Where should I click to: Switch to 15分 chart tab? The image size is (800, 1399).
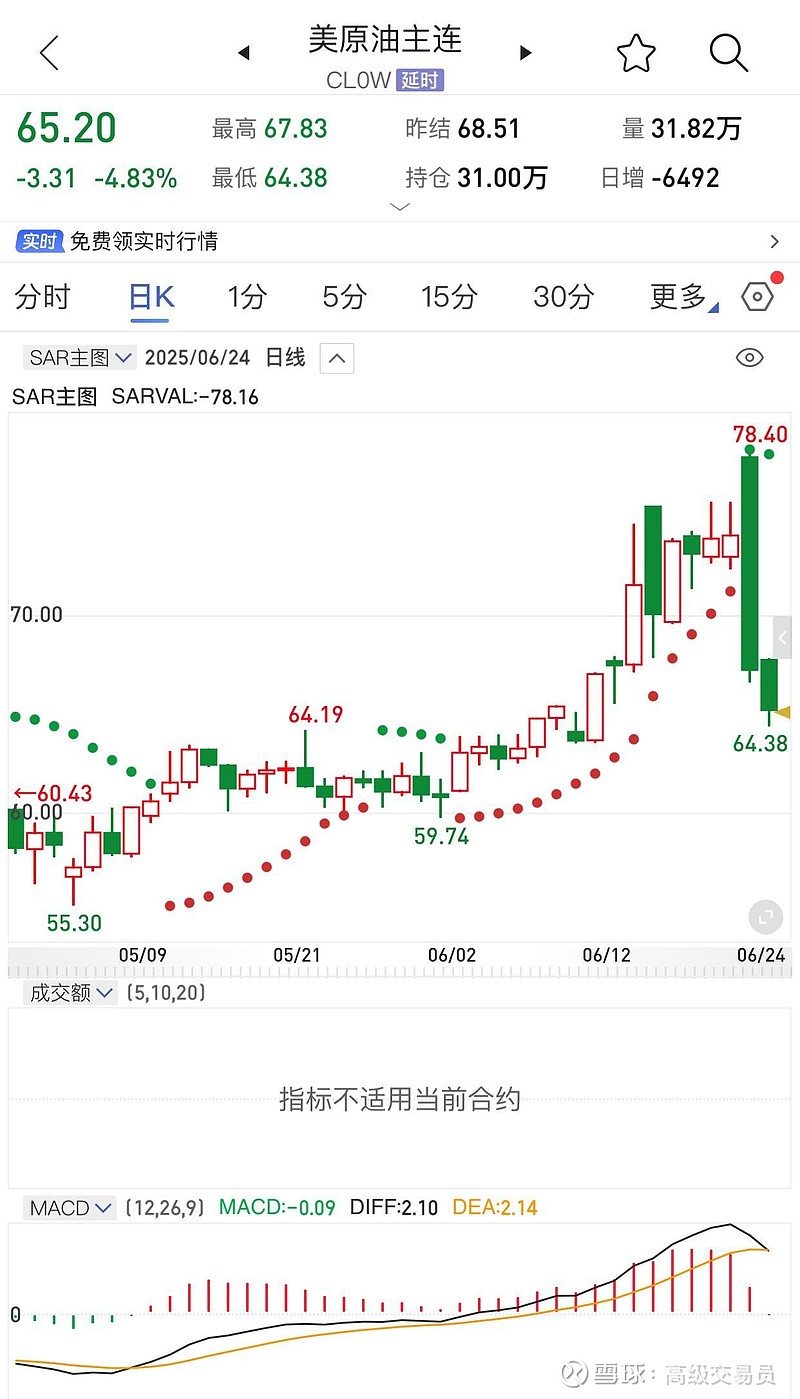(449, 297)
